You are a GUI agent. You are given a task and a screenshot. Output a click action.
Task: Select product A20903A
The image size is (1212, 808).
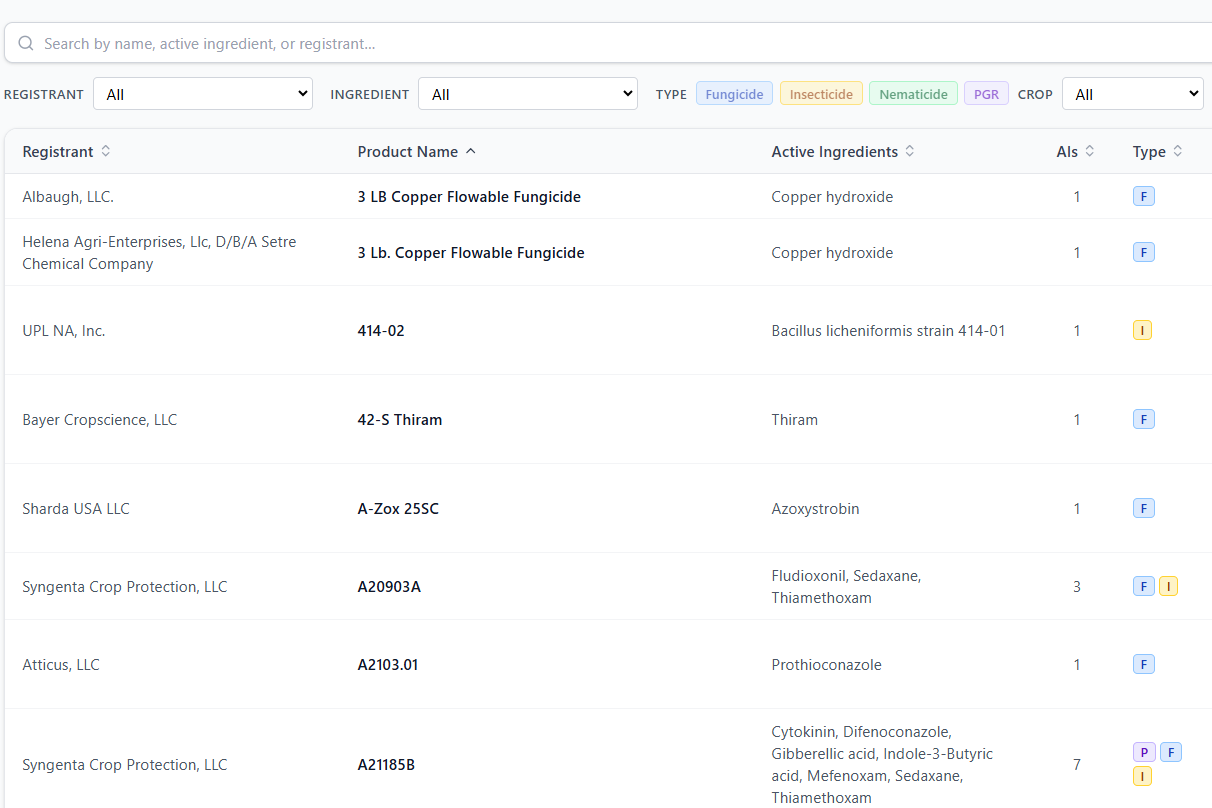pos(389,586)
